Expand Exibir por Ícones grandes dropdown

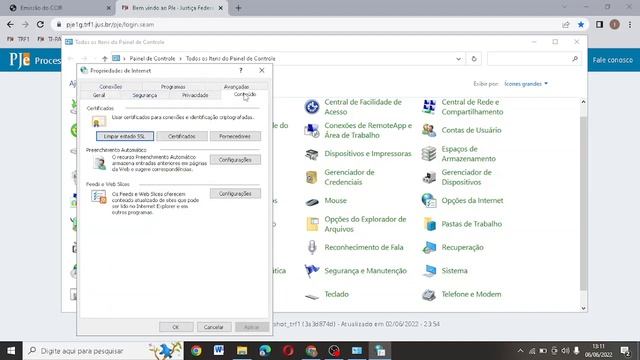click(x=526, y=84)
